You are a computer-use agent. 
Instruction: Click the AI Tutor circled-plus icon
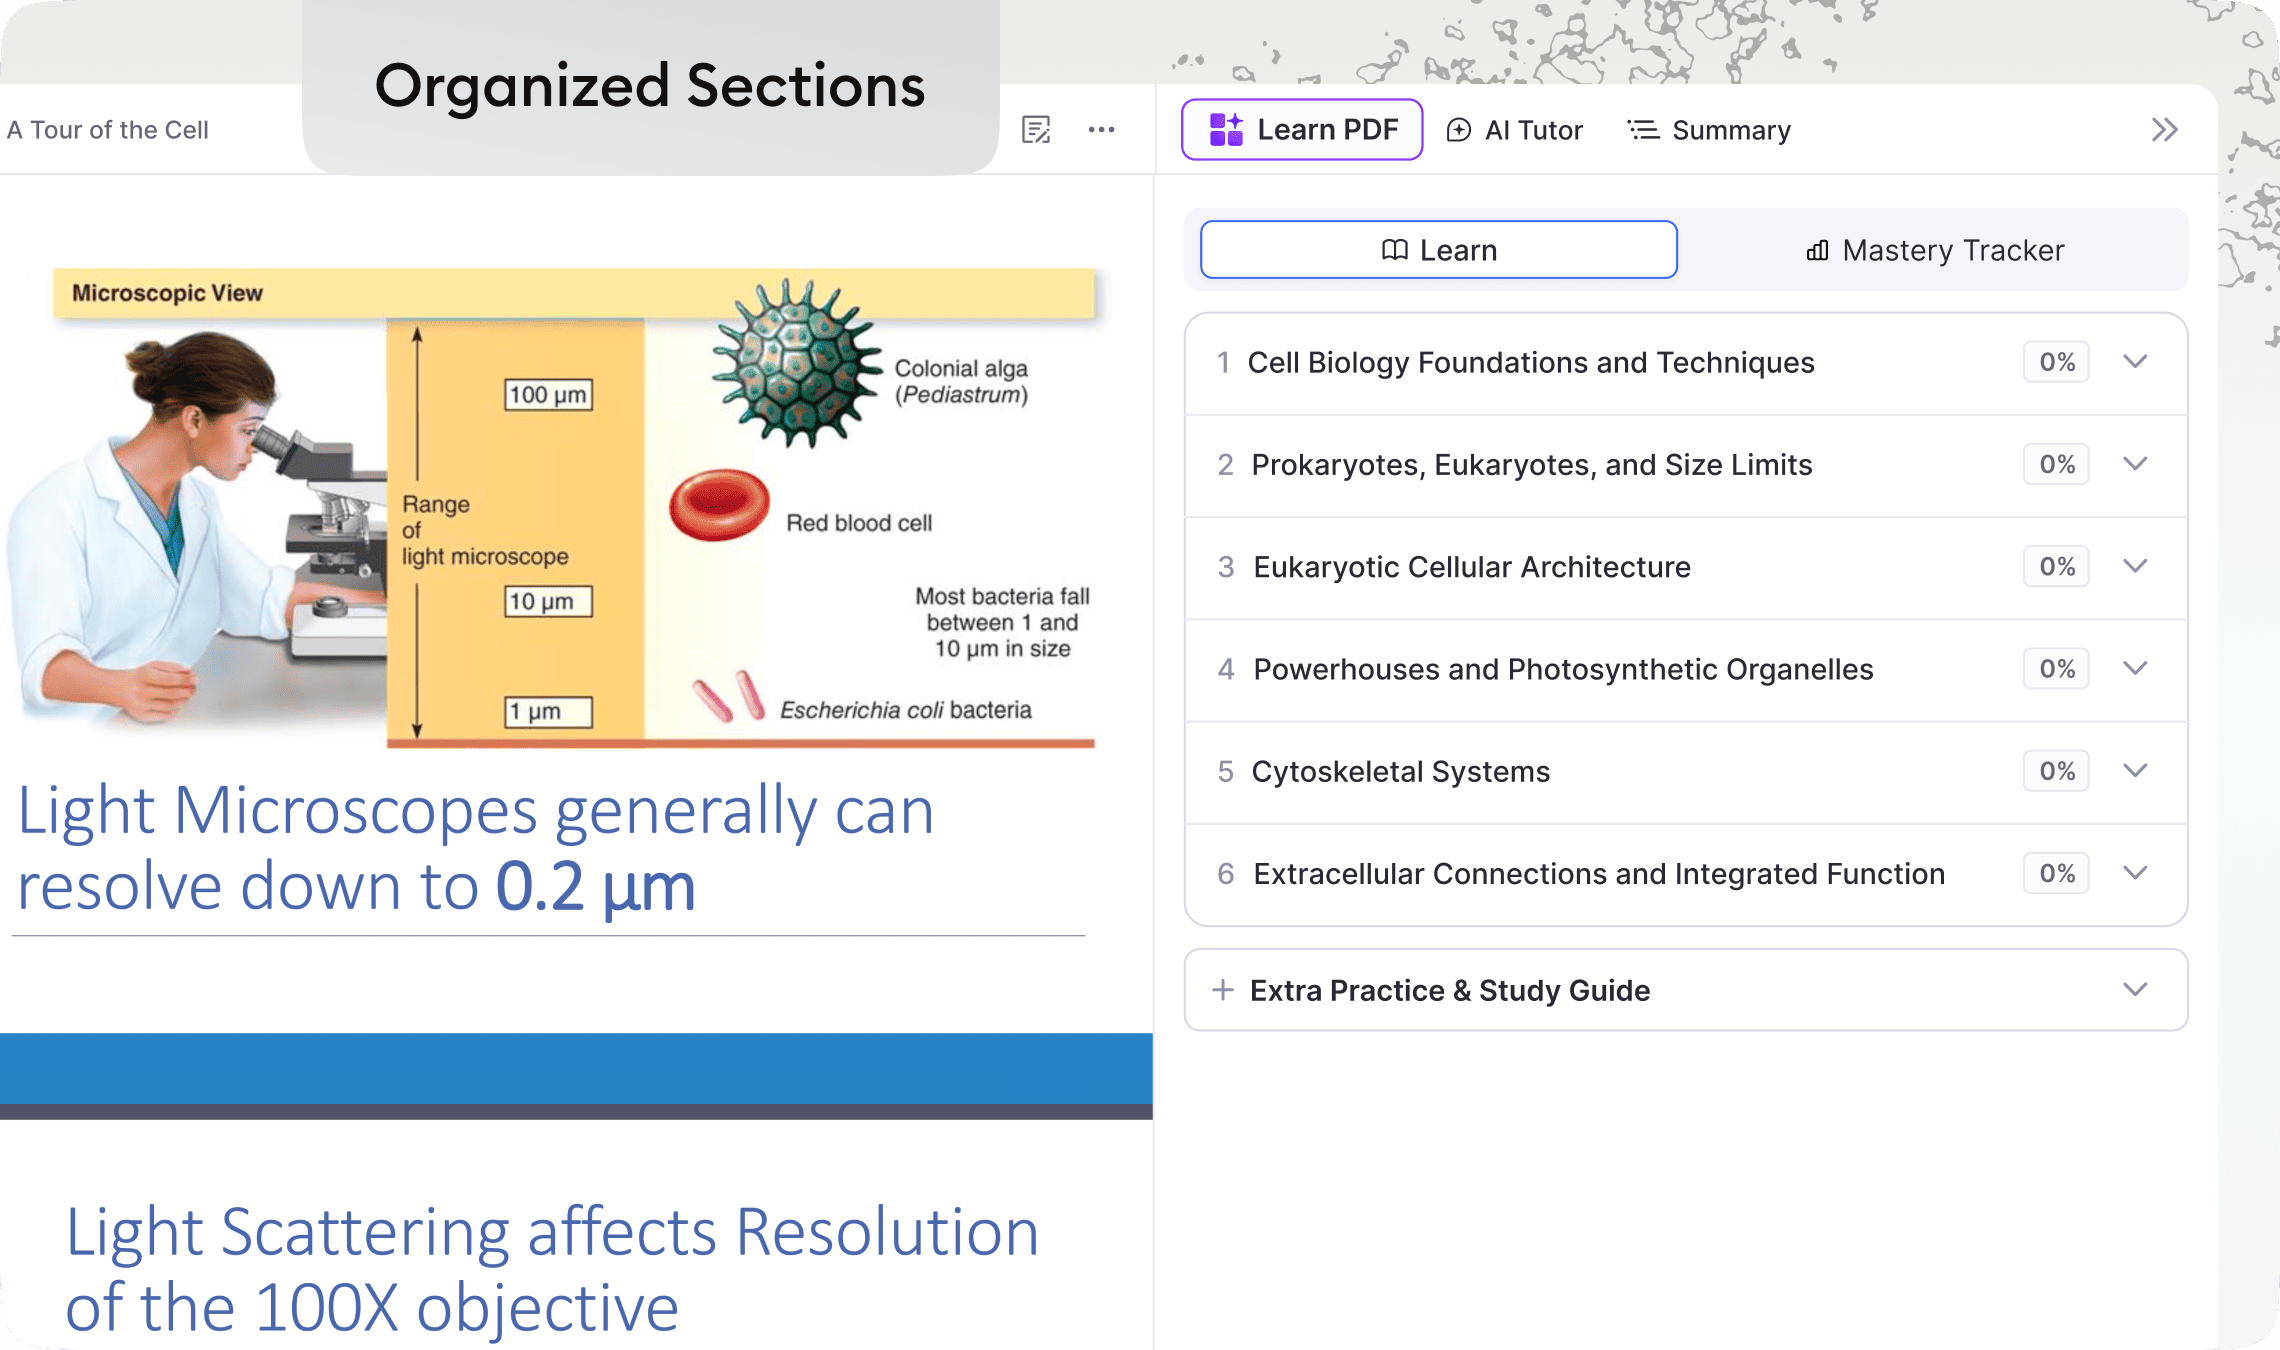click(x=1459, y=130)
